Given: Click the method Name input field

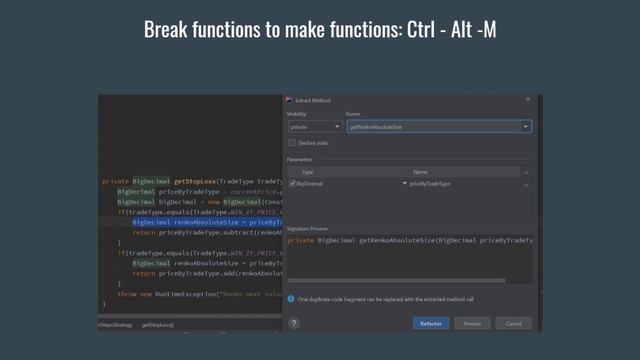Looking at the screenshot, I should point(433,127).
